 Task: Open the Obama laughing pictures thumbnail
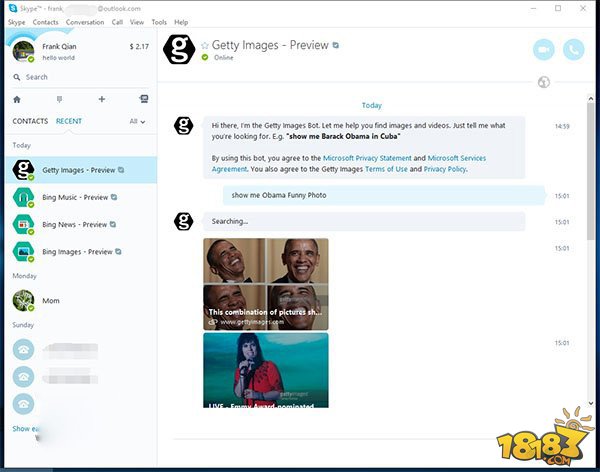click(265, 283)
